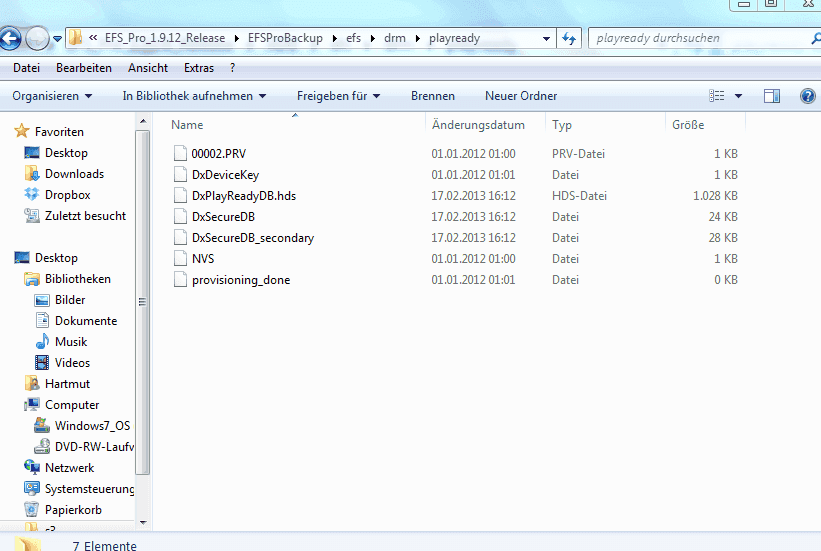Open the Freigeben für dropdown

[338, 96]
